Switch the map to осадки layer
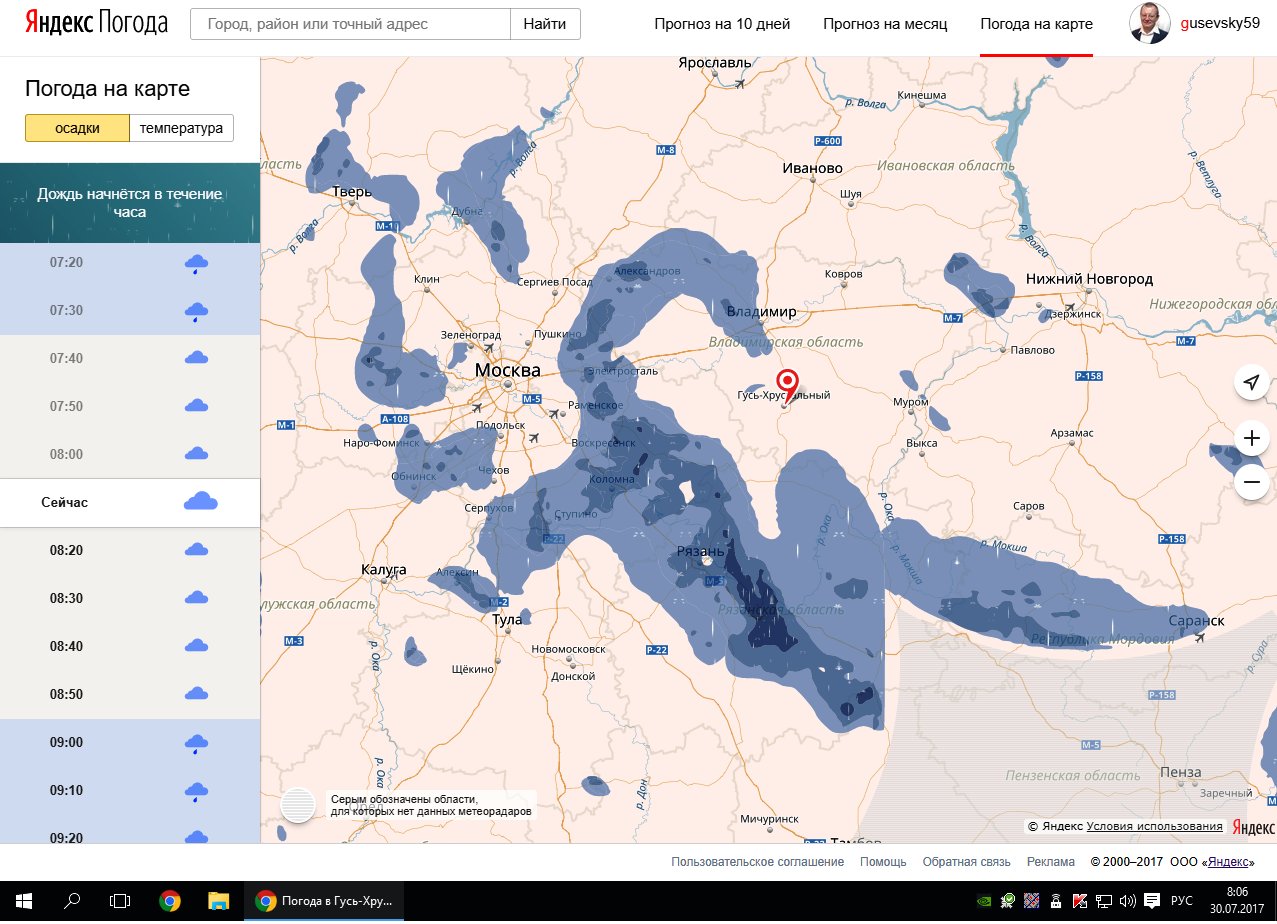Viewport: 1277px width, 924px height. (x=77, y=128)
